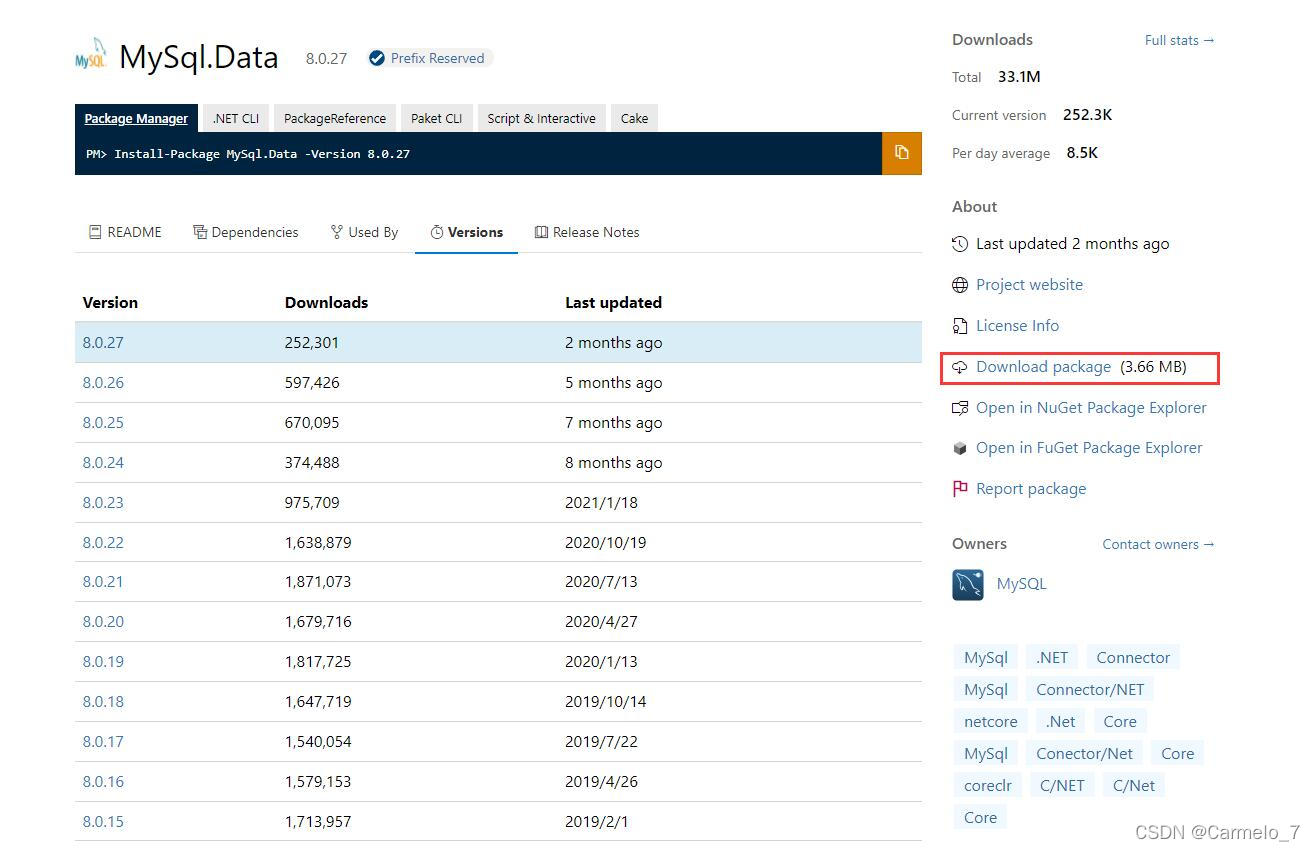Click the NuGet Package Explorer icon
The height and width of the screenshot is (851, 1315).
pos(960,408)
